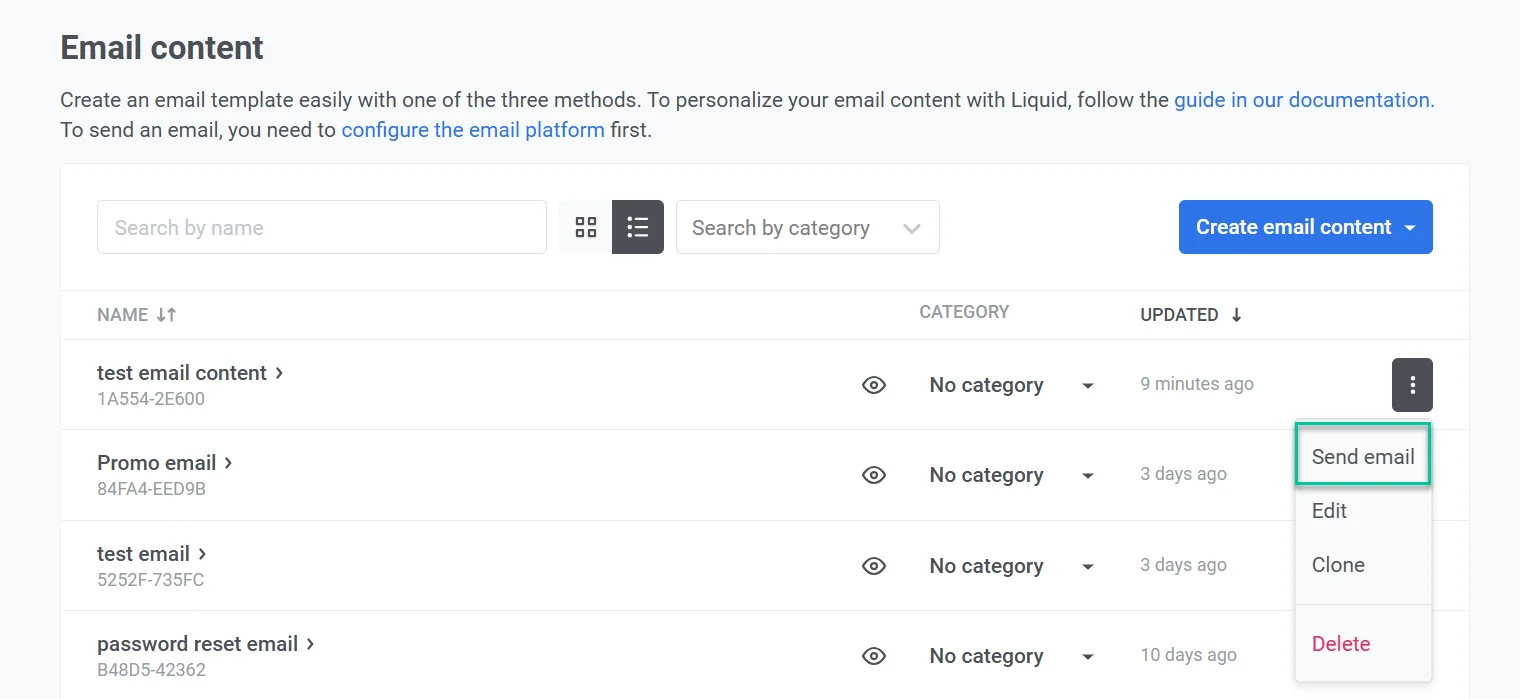Click the Search by name field
The image size is (1520, 699).
coord(321,227)
